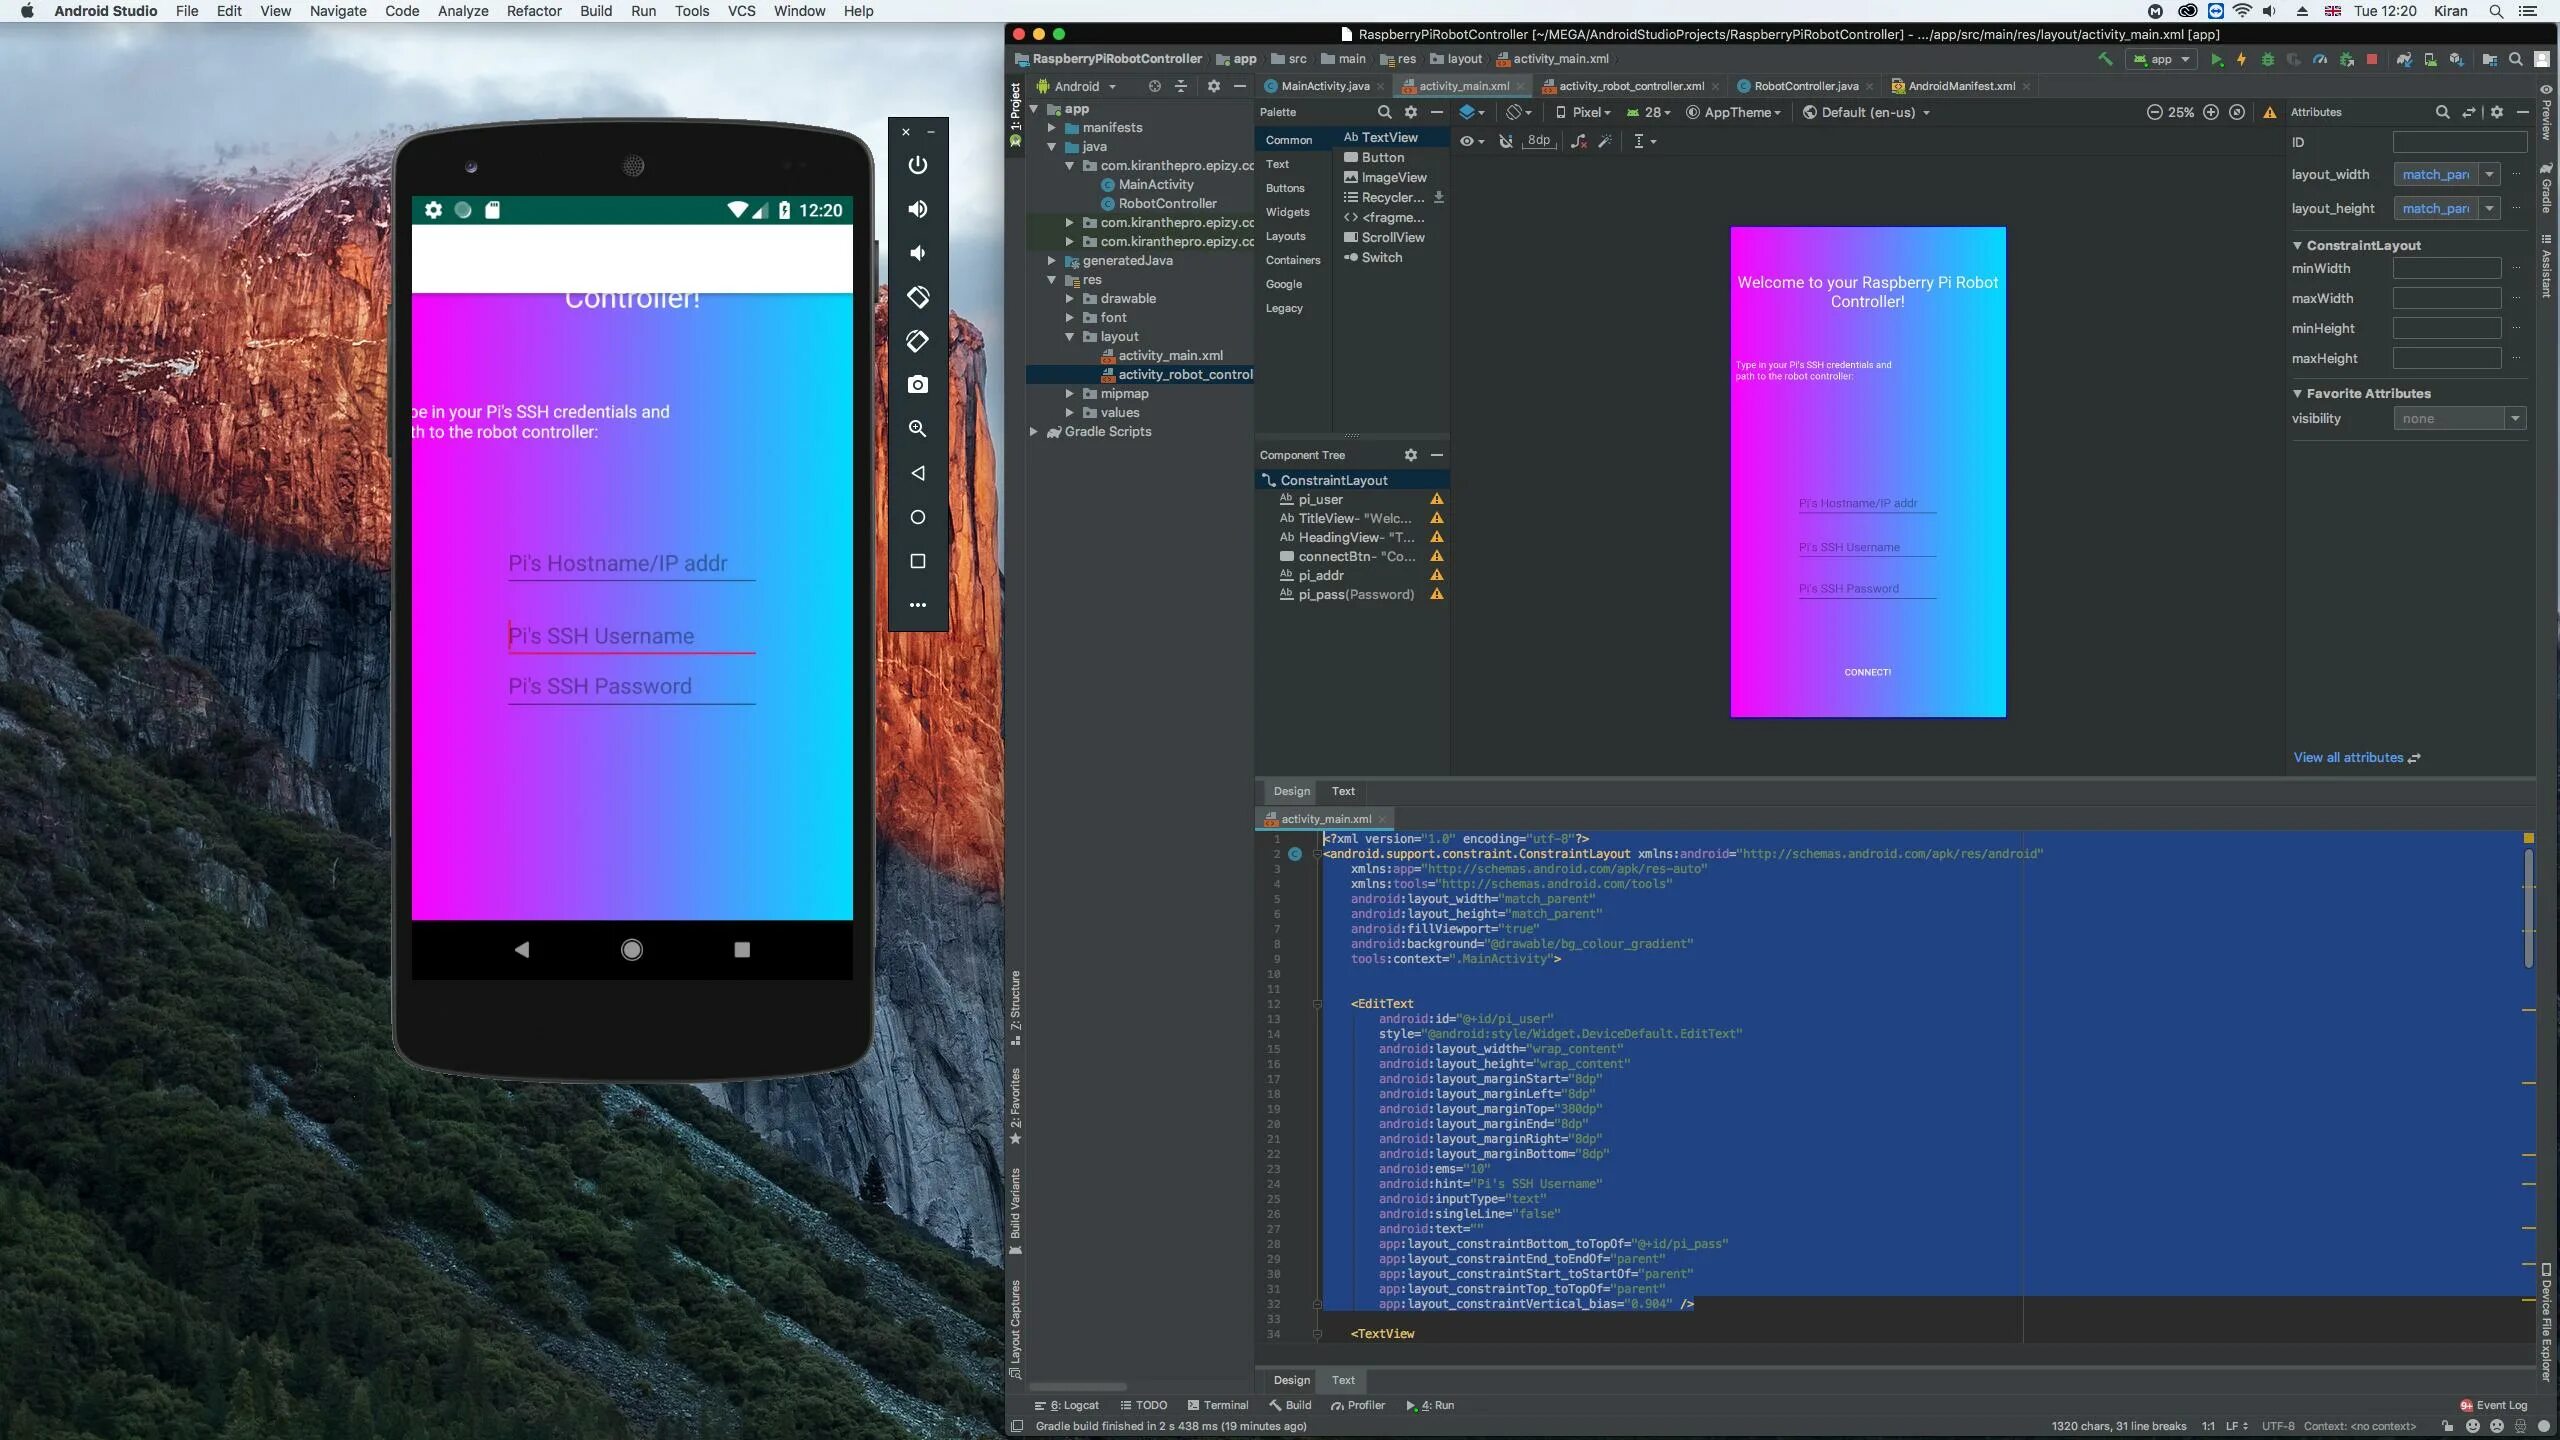The image size is (2560, 1440).
Task: Click the Infer Constraints magic wand icon
Action: (x=1605, y=141)
